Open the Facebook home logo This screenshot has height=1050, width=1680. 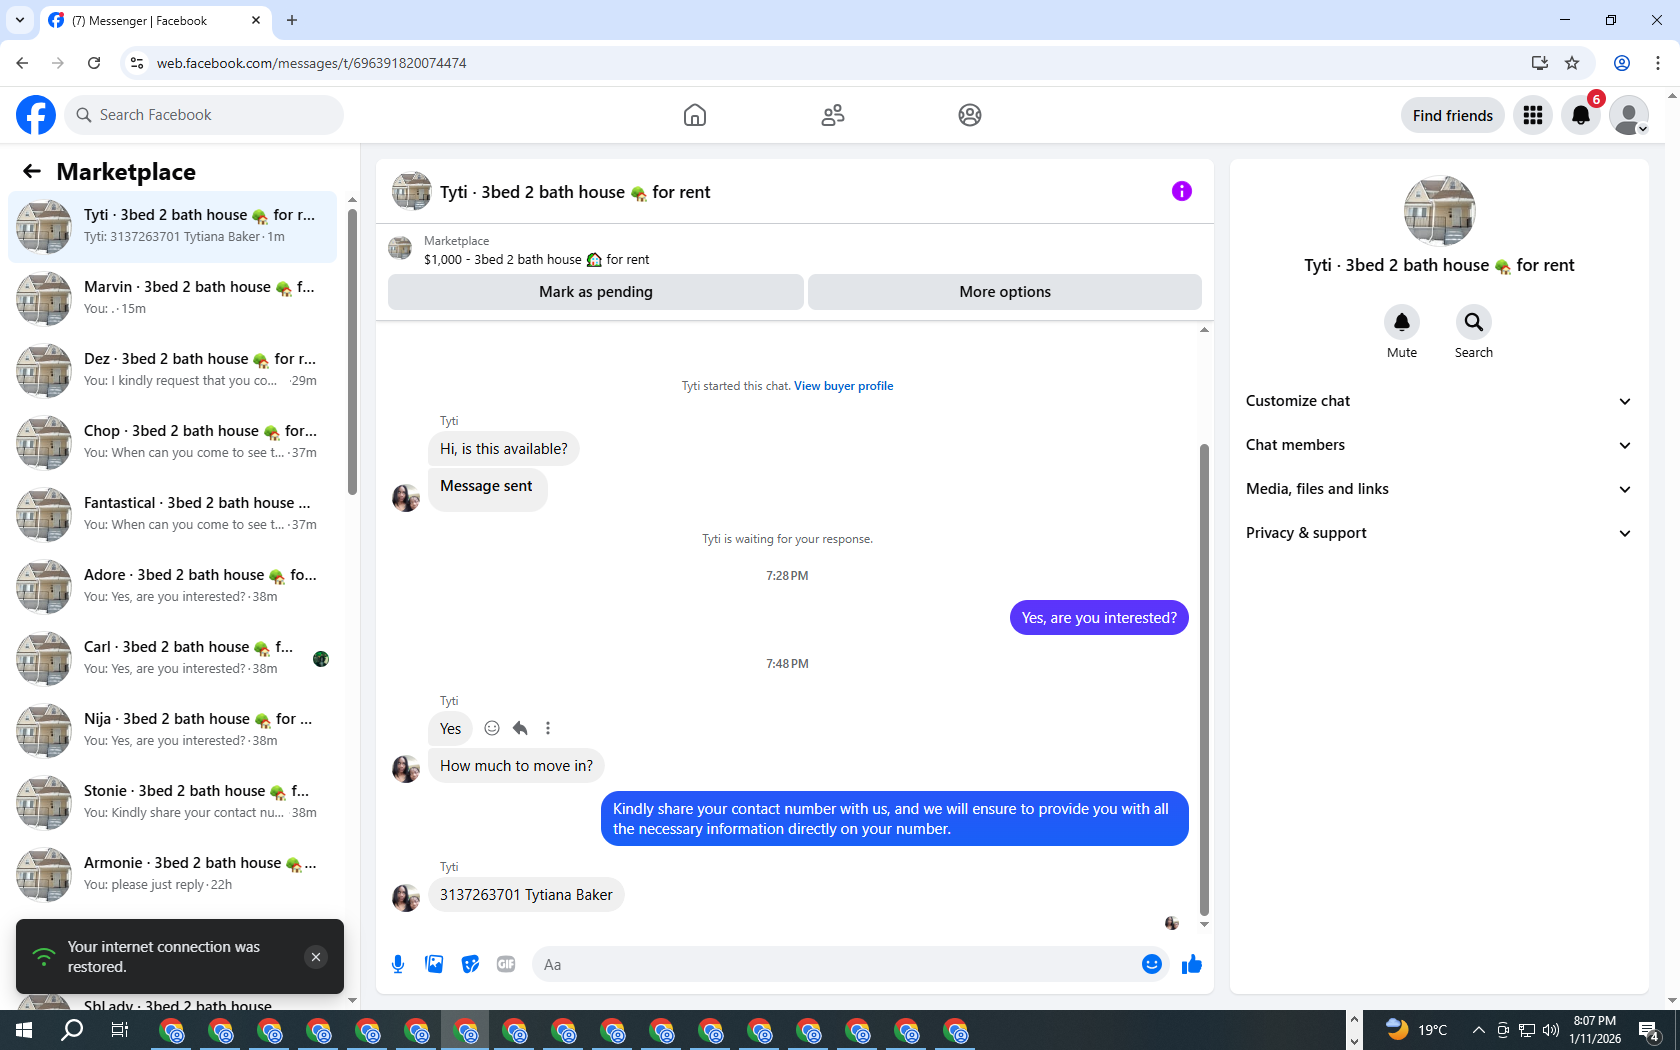click(36, 115)
